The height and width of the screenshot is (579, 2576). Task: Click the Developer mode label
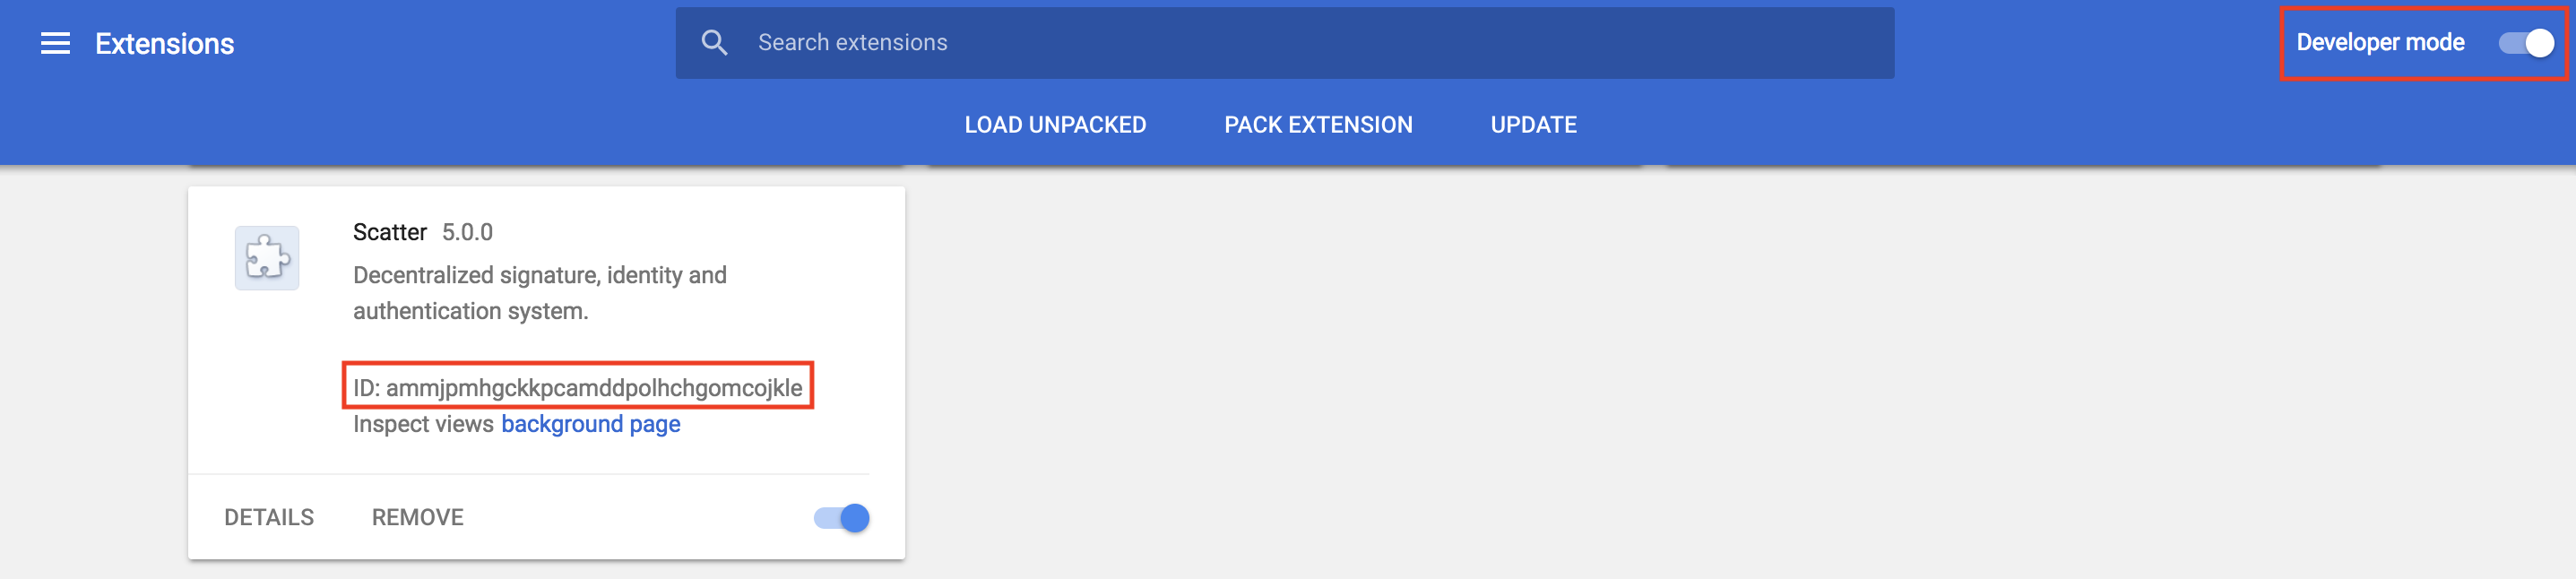[2380, 43]
